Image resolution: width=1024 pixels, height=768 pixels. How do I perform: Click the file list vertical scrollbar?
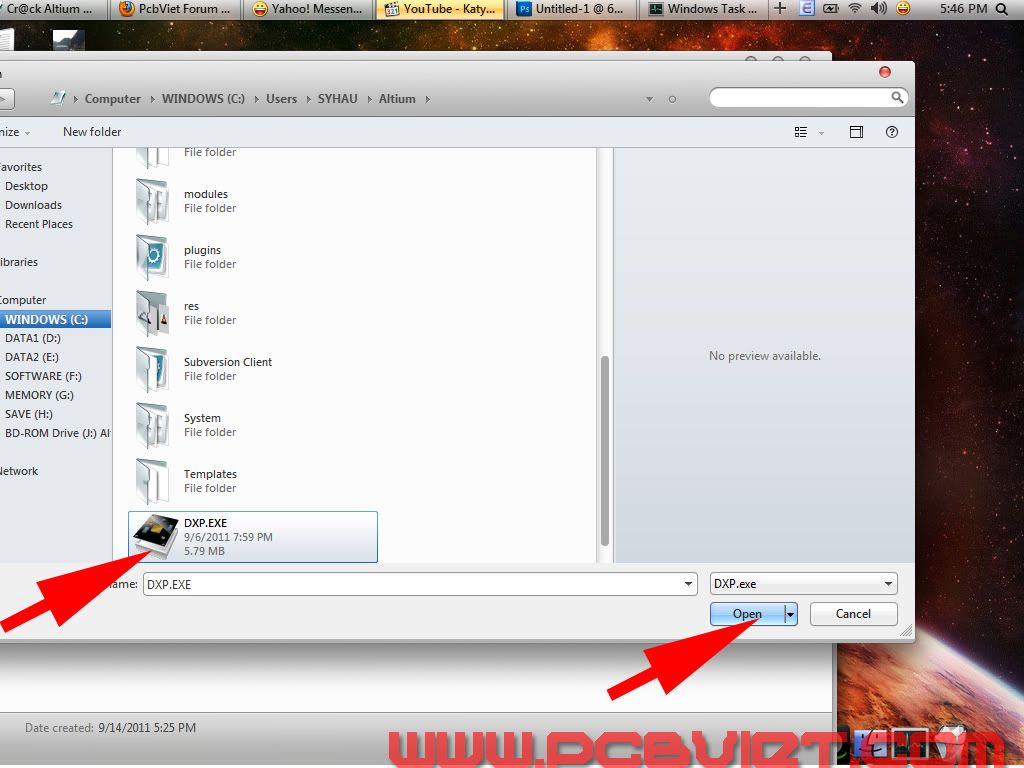605,451
